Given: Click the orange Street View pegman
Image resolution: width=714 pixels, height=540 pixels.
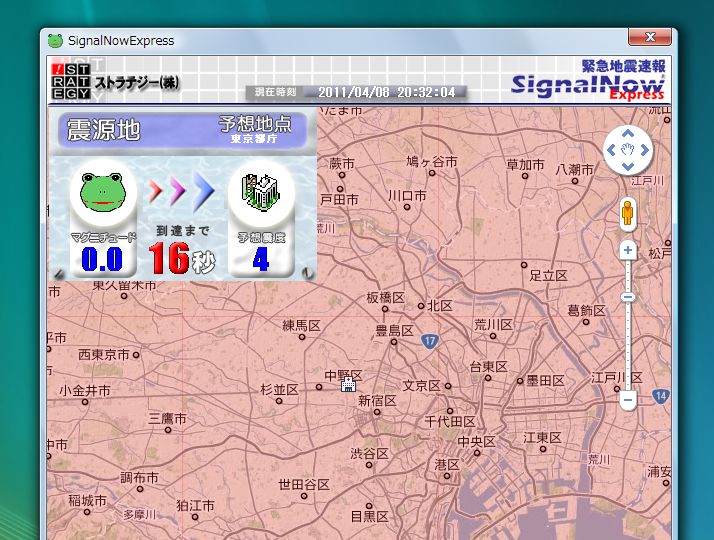Looking at the screenshot, I should 627,214.
